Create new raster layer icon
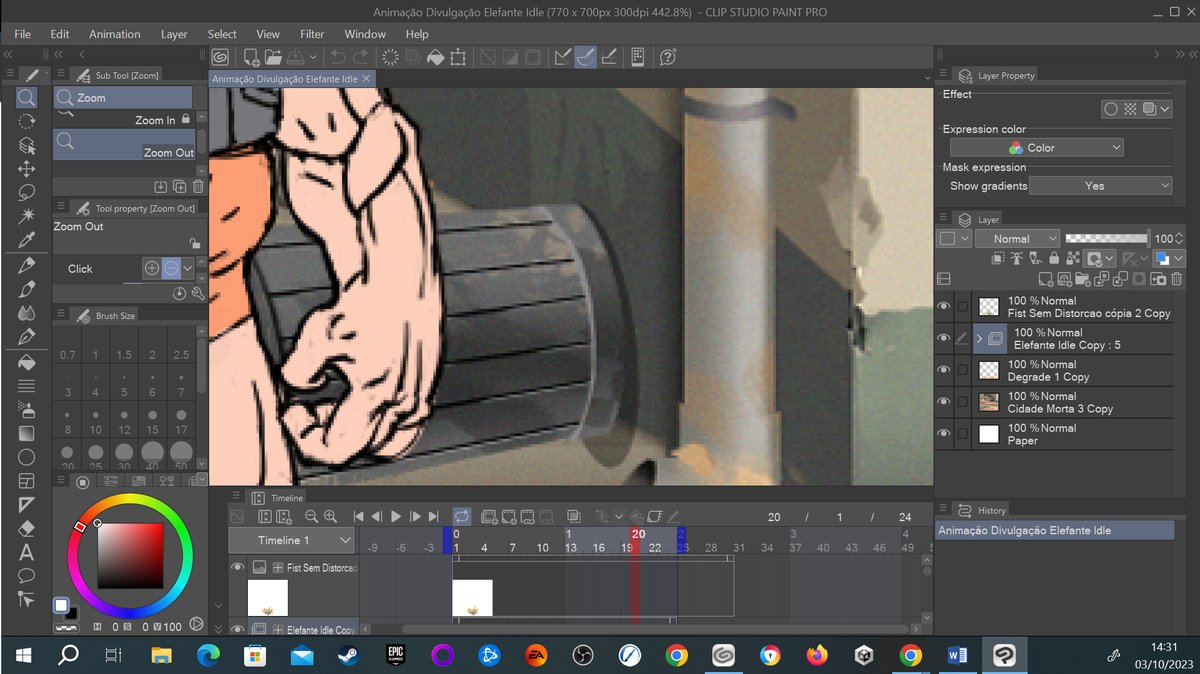This screenshot has width=1200, height=674. (1046, 279)
